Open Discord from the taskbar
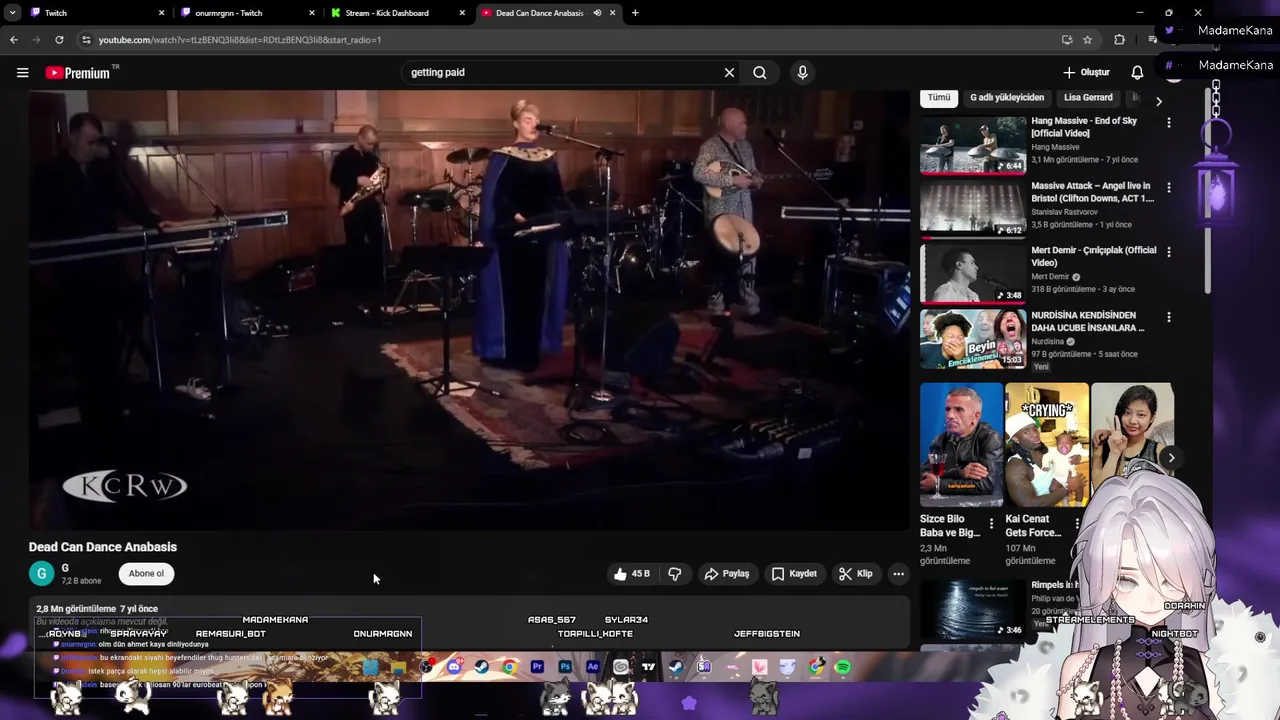Image resolution: width=1280 pixels, height=720 pixels. (x=454, y=667)
